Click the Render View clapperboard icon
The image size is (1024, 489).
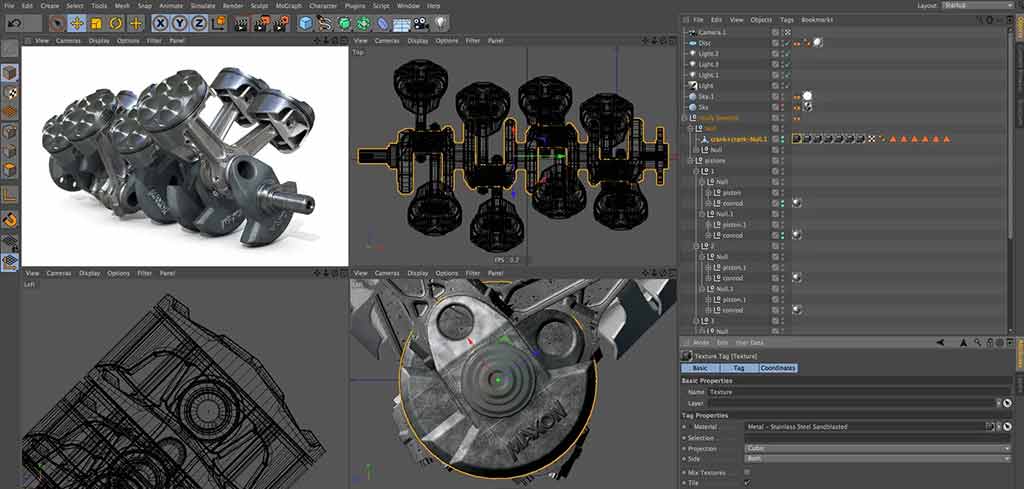coord(242,24)
